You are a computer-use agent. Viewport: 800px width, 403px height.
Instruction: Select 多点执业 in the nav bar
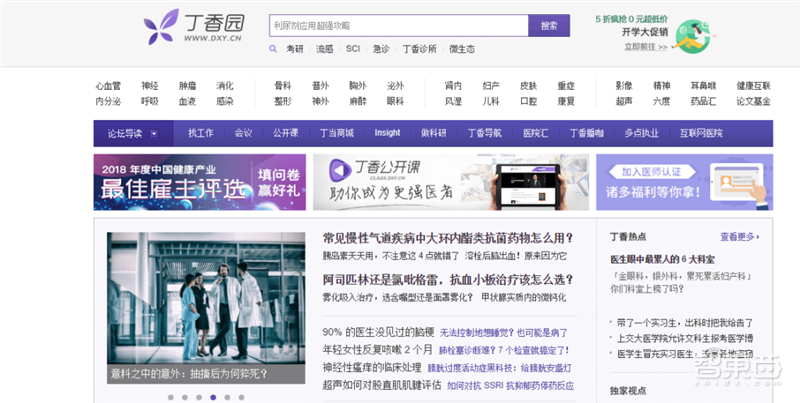point(642,133)
